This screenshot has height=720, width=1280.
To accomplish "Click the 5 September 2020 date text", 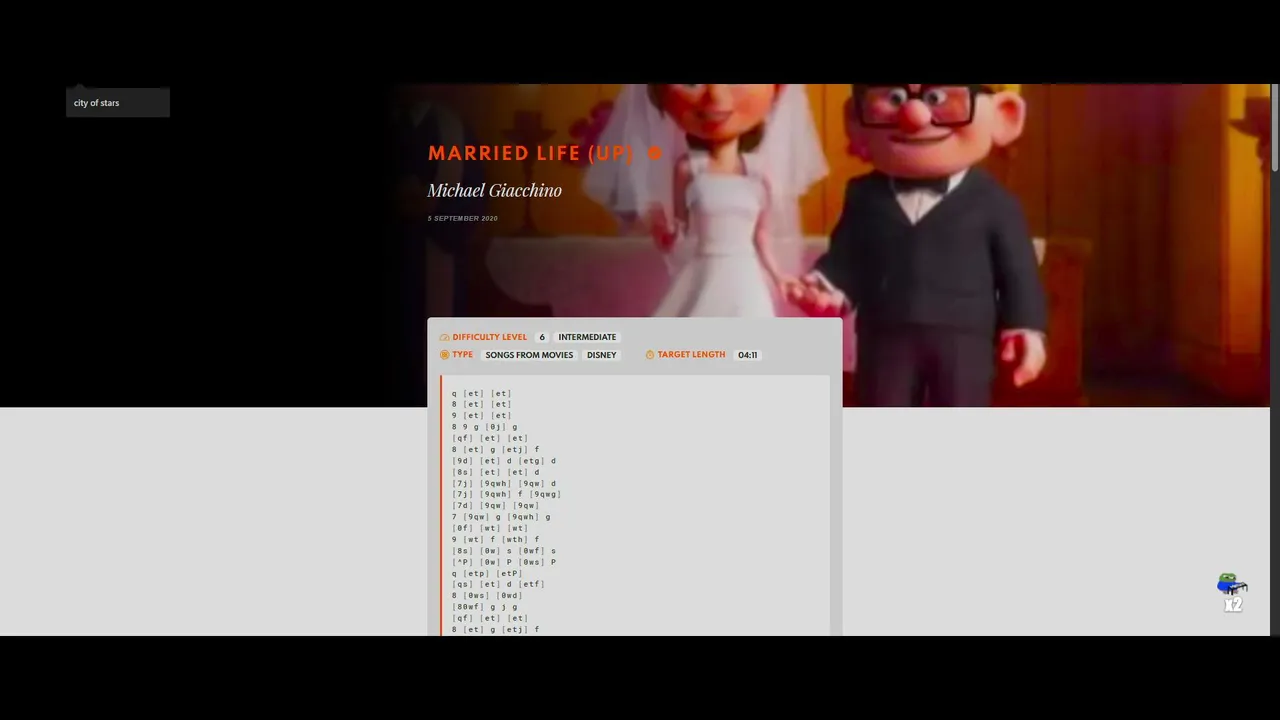I will point(462,218).
